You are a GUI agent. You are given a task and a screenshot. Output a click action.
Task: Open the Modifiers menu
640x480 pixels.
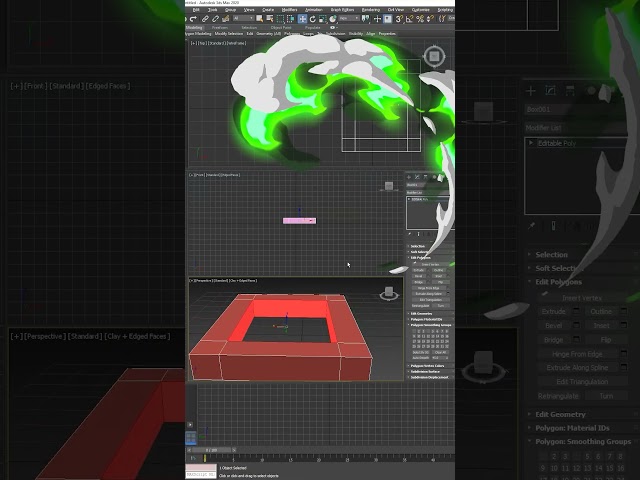coord(289,10)
